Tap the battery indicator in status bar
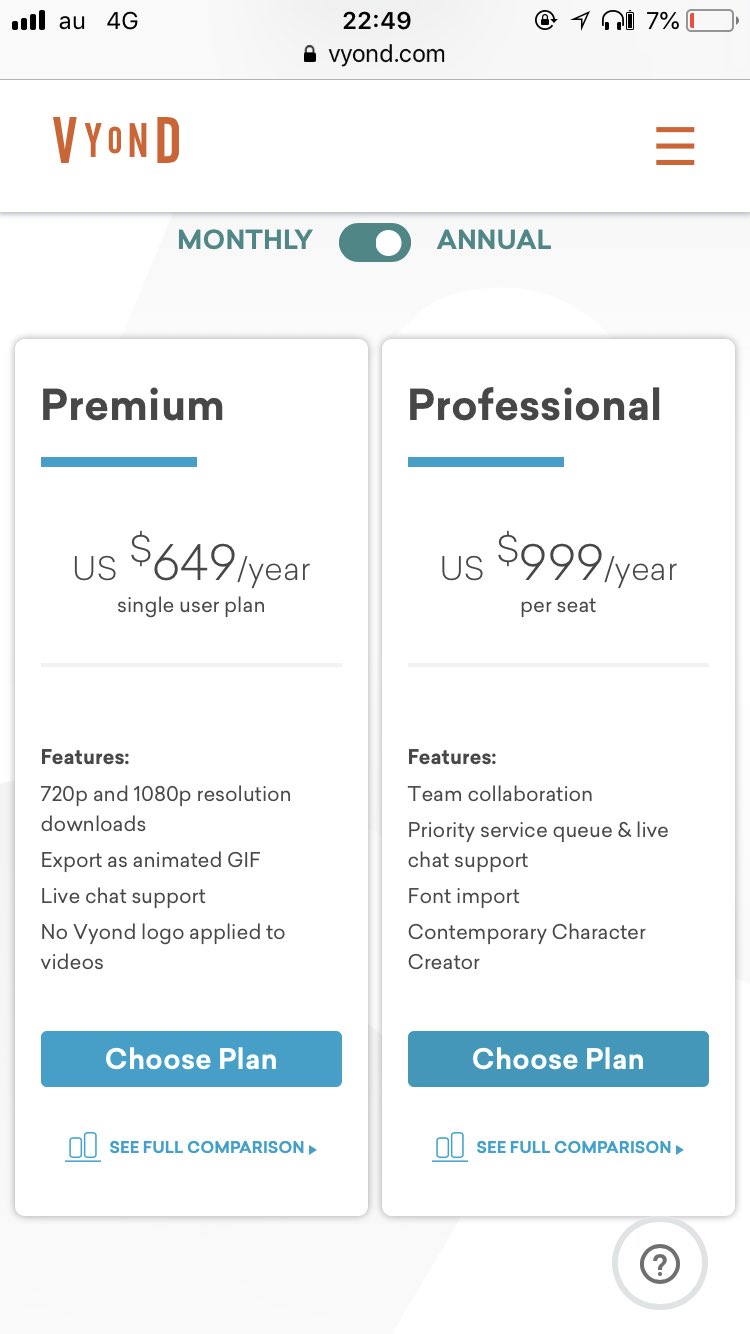 [x=712, y=21]
